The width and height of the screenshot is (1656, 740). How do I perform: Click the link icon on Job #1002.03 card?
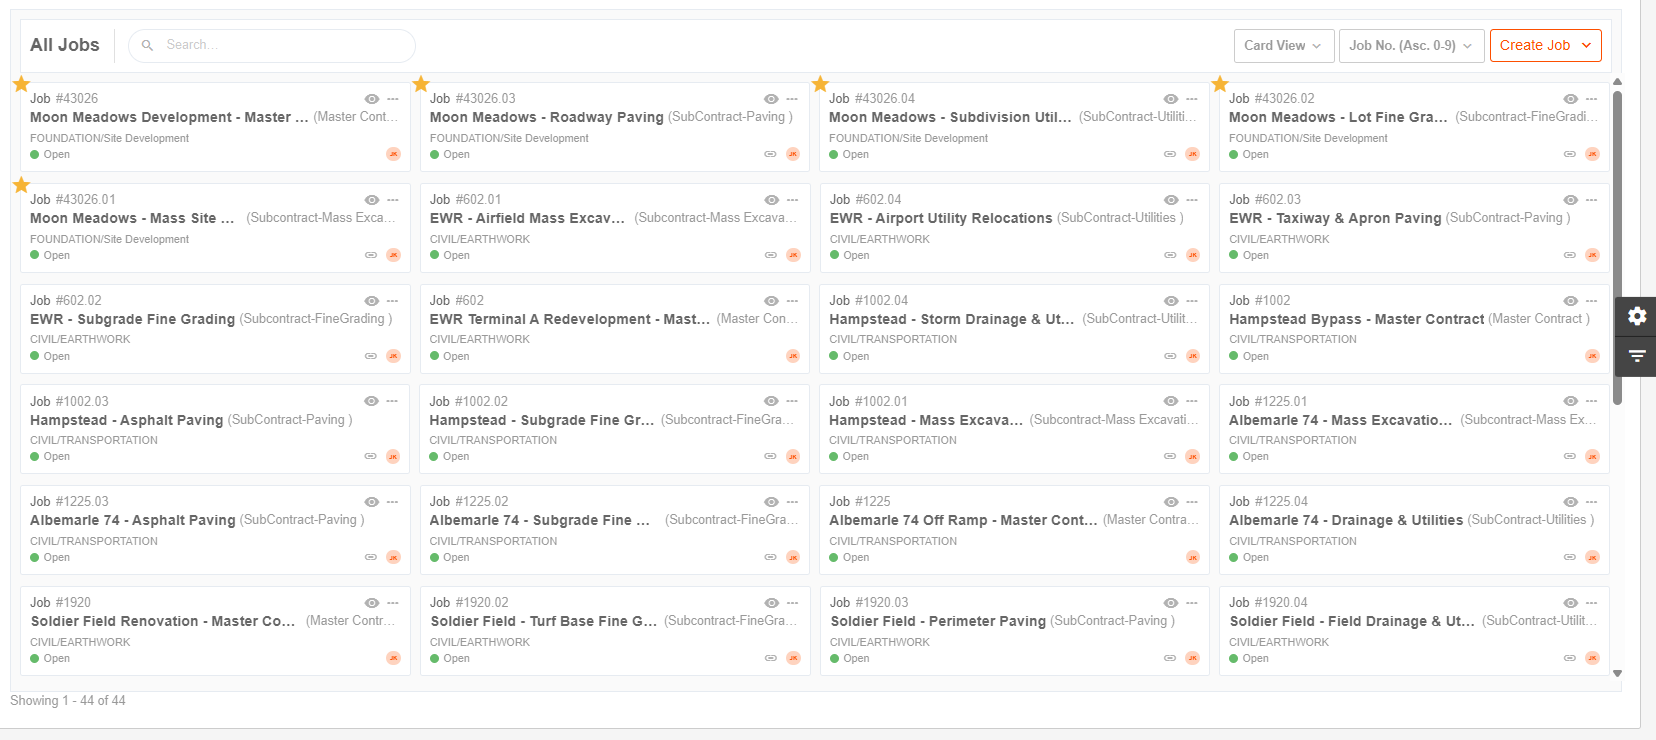point(371,456)
